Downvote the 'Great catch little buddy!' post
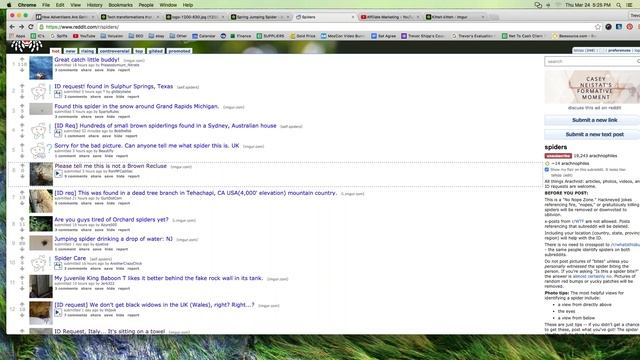This screenshot has width=640, height=360. pos(22,70)
